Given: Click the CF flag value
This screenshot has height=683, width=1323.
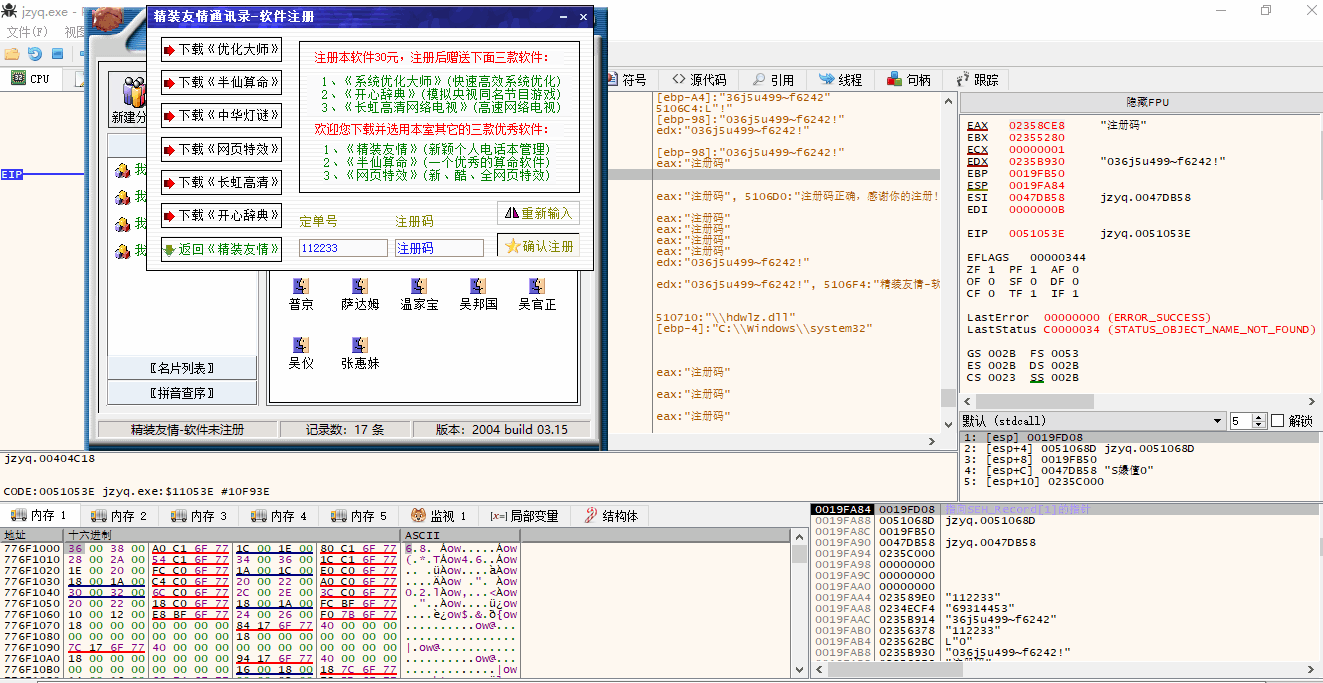Looking at the screenshot, I should pyautogui.click(x=990, y=294).
